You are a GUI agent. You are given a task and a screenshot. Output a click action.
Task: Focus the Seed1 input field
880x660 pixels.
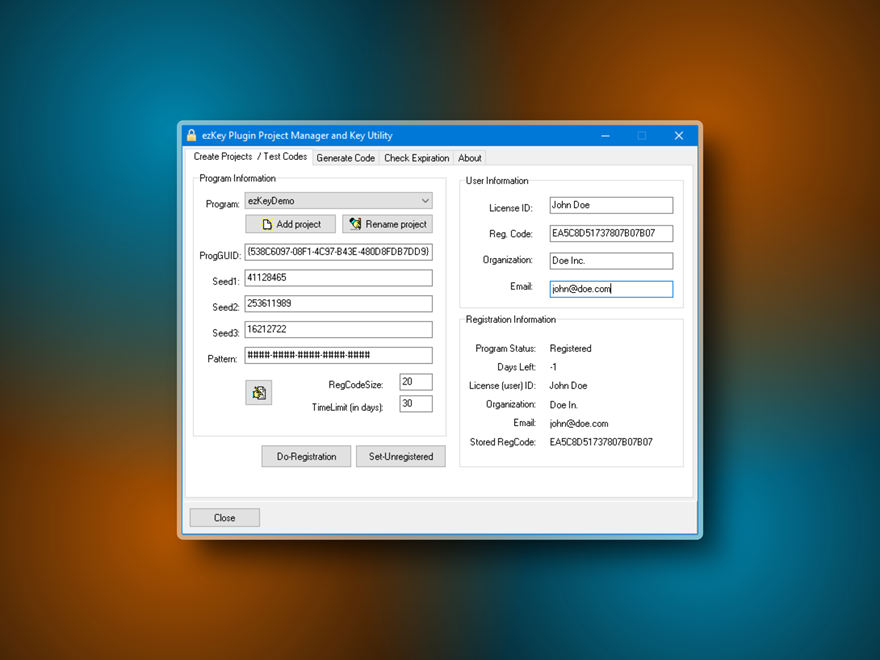pos(338,278)
